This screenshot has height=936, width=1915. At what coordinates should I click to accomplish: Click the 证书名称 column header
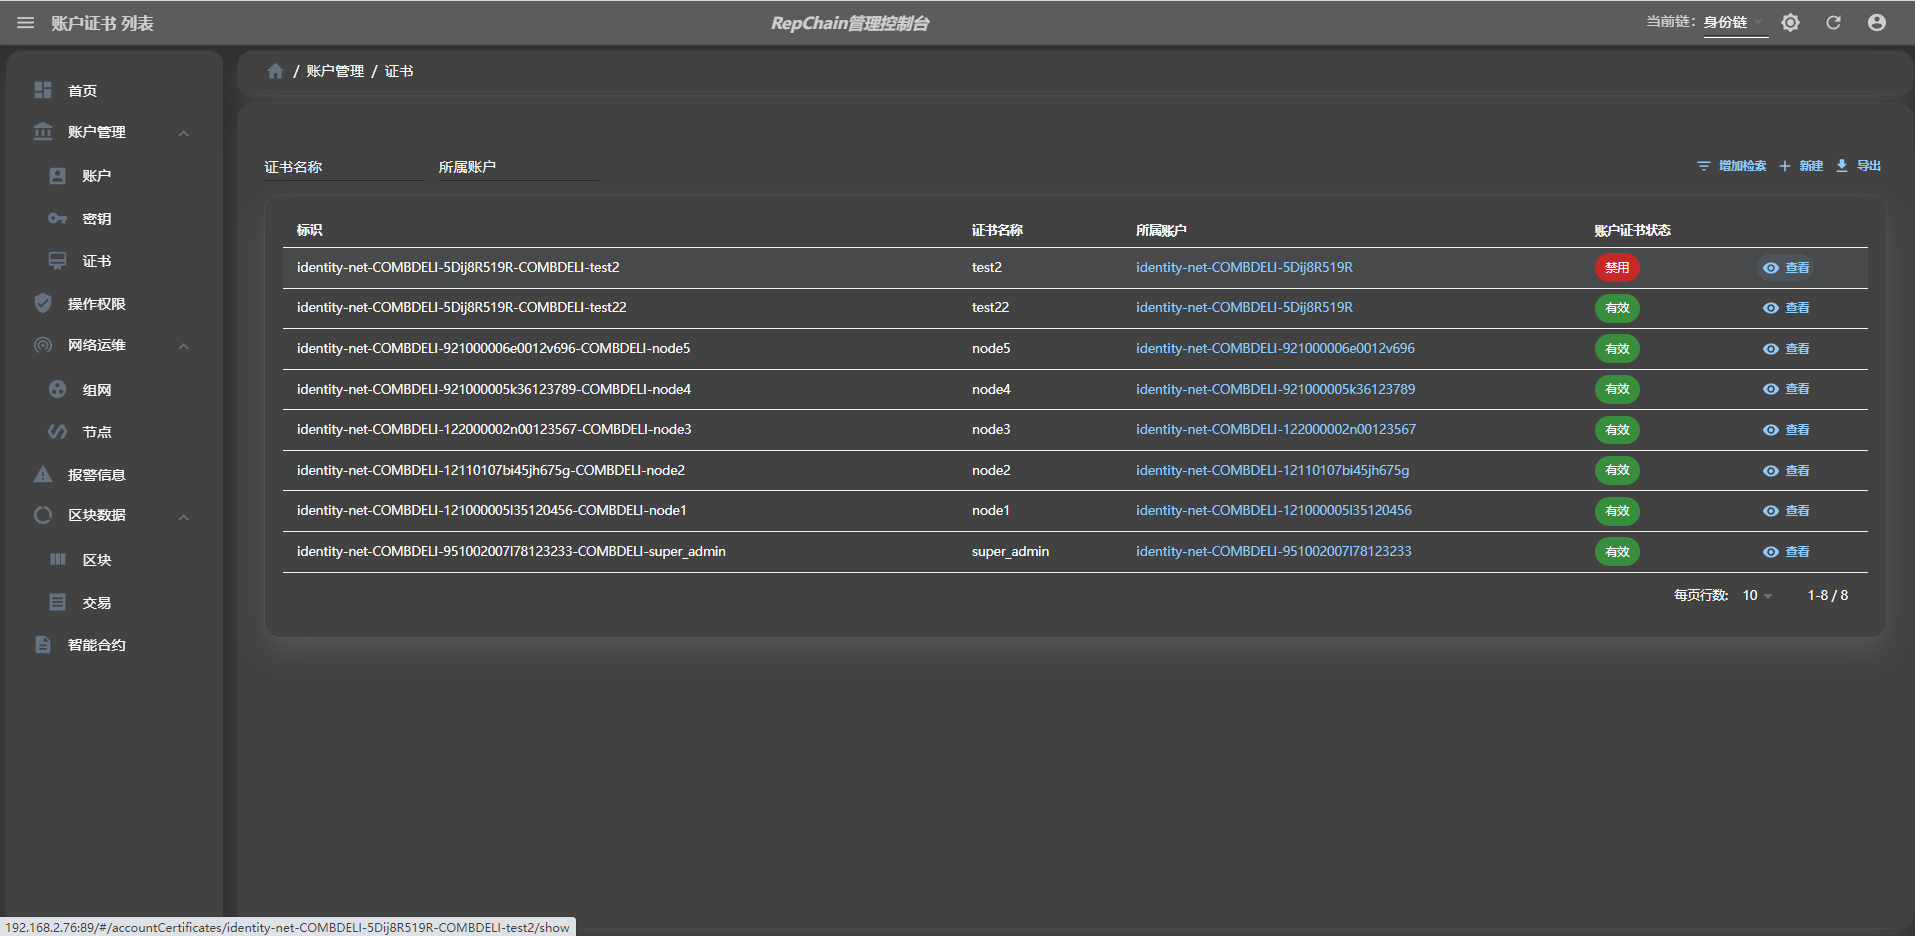(x=997, y=230)
